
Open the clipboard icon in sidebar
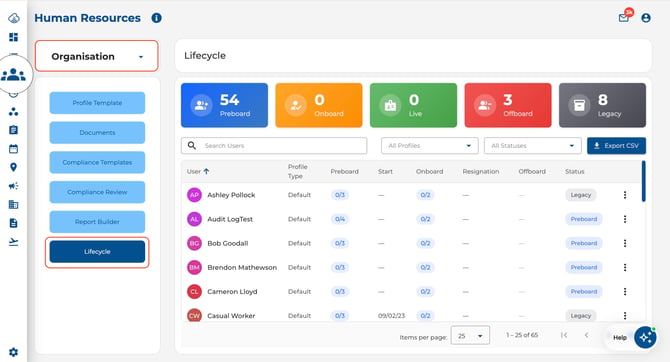point(14,130)
